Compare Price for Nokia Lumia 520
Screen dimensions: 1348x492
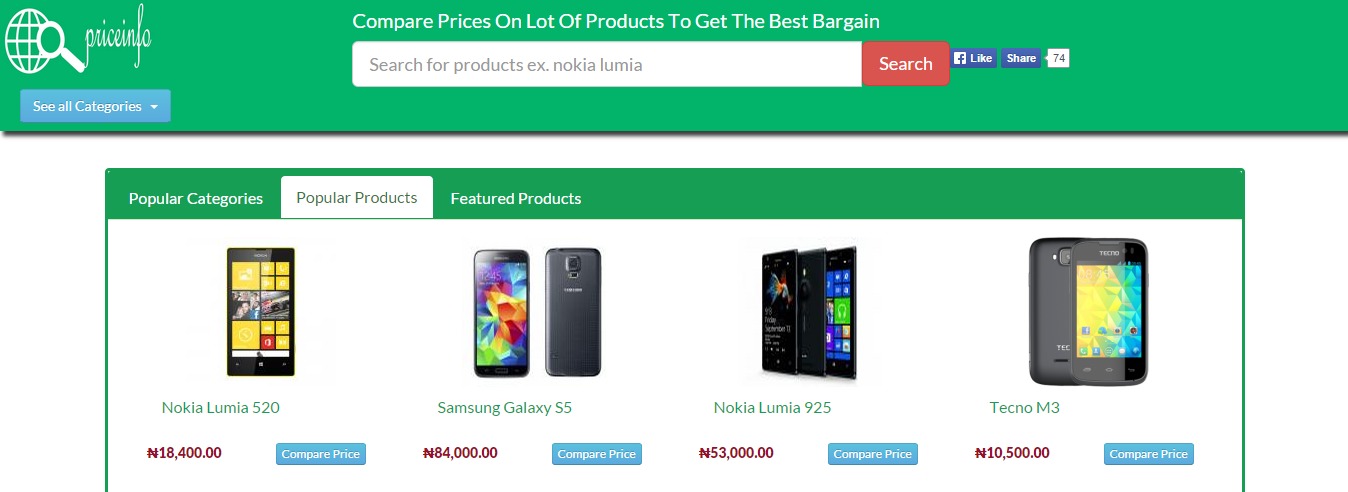[321, 454]
